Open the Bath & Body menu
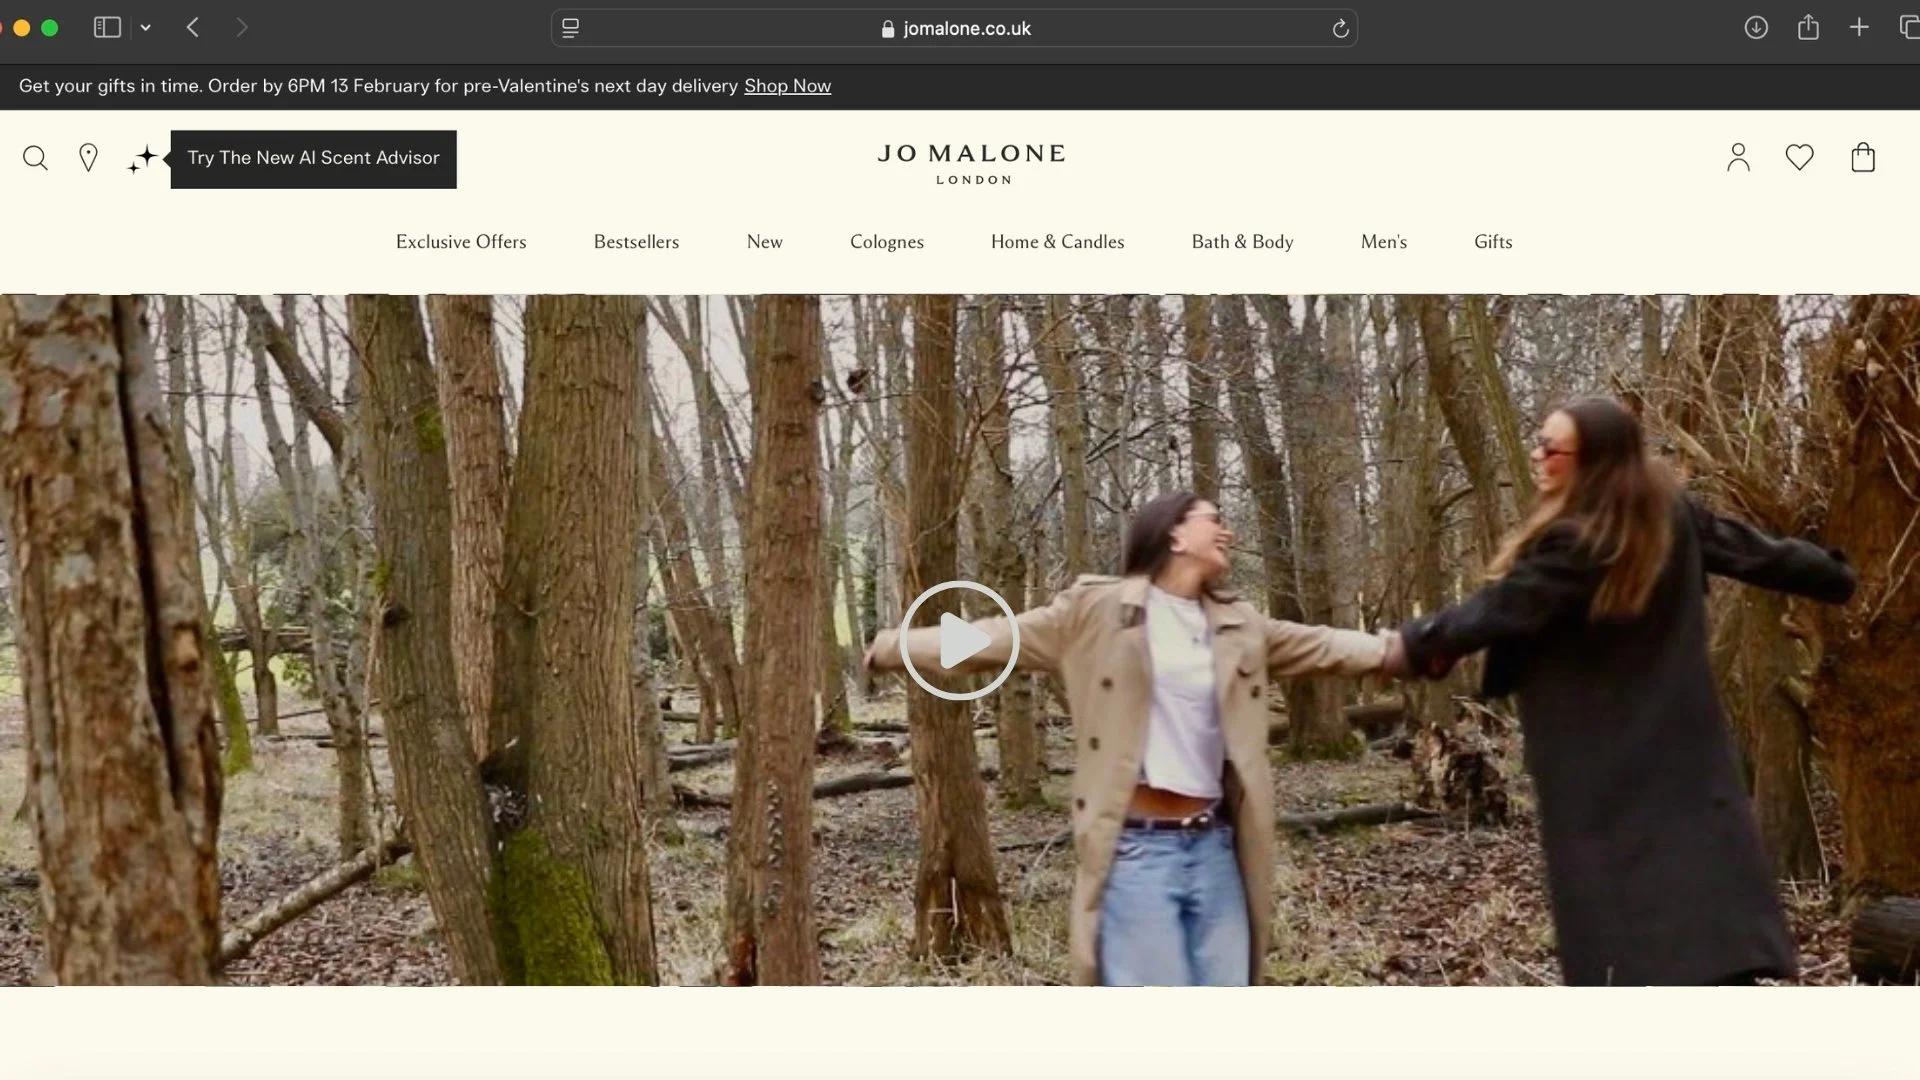The image size is (1920, 1080). click(1242, 242)
